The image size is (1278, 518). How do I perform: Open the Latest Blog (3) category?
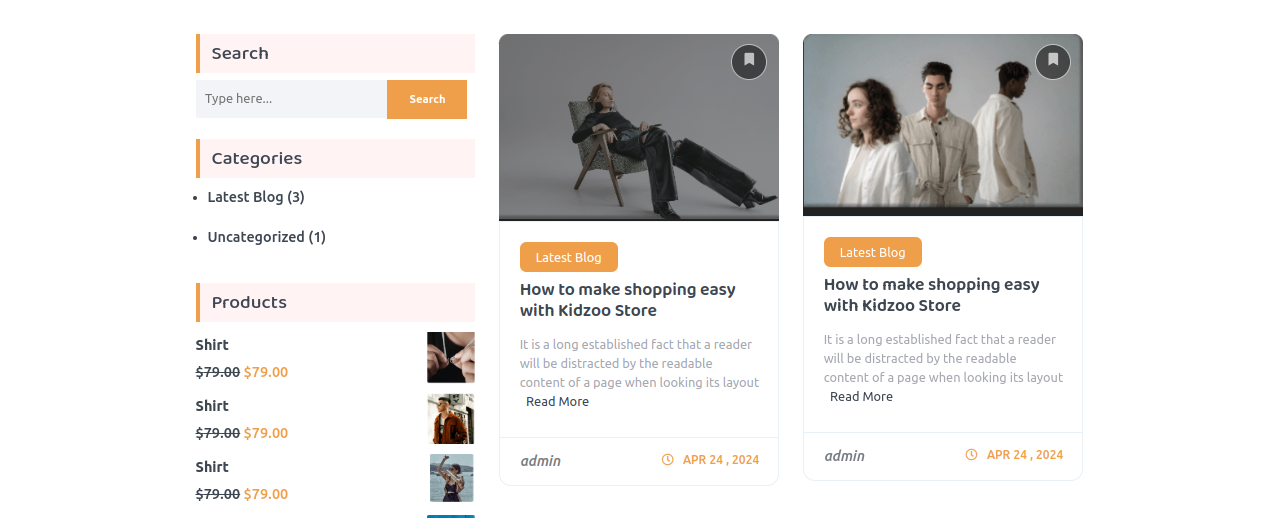(255, 197)
